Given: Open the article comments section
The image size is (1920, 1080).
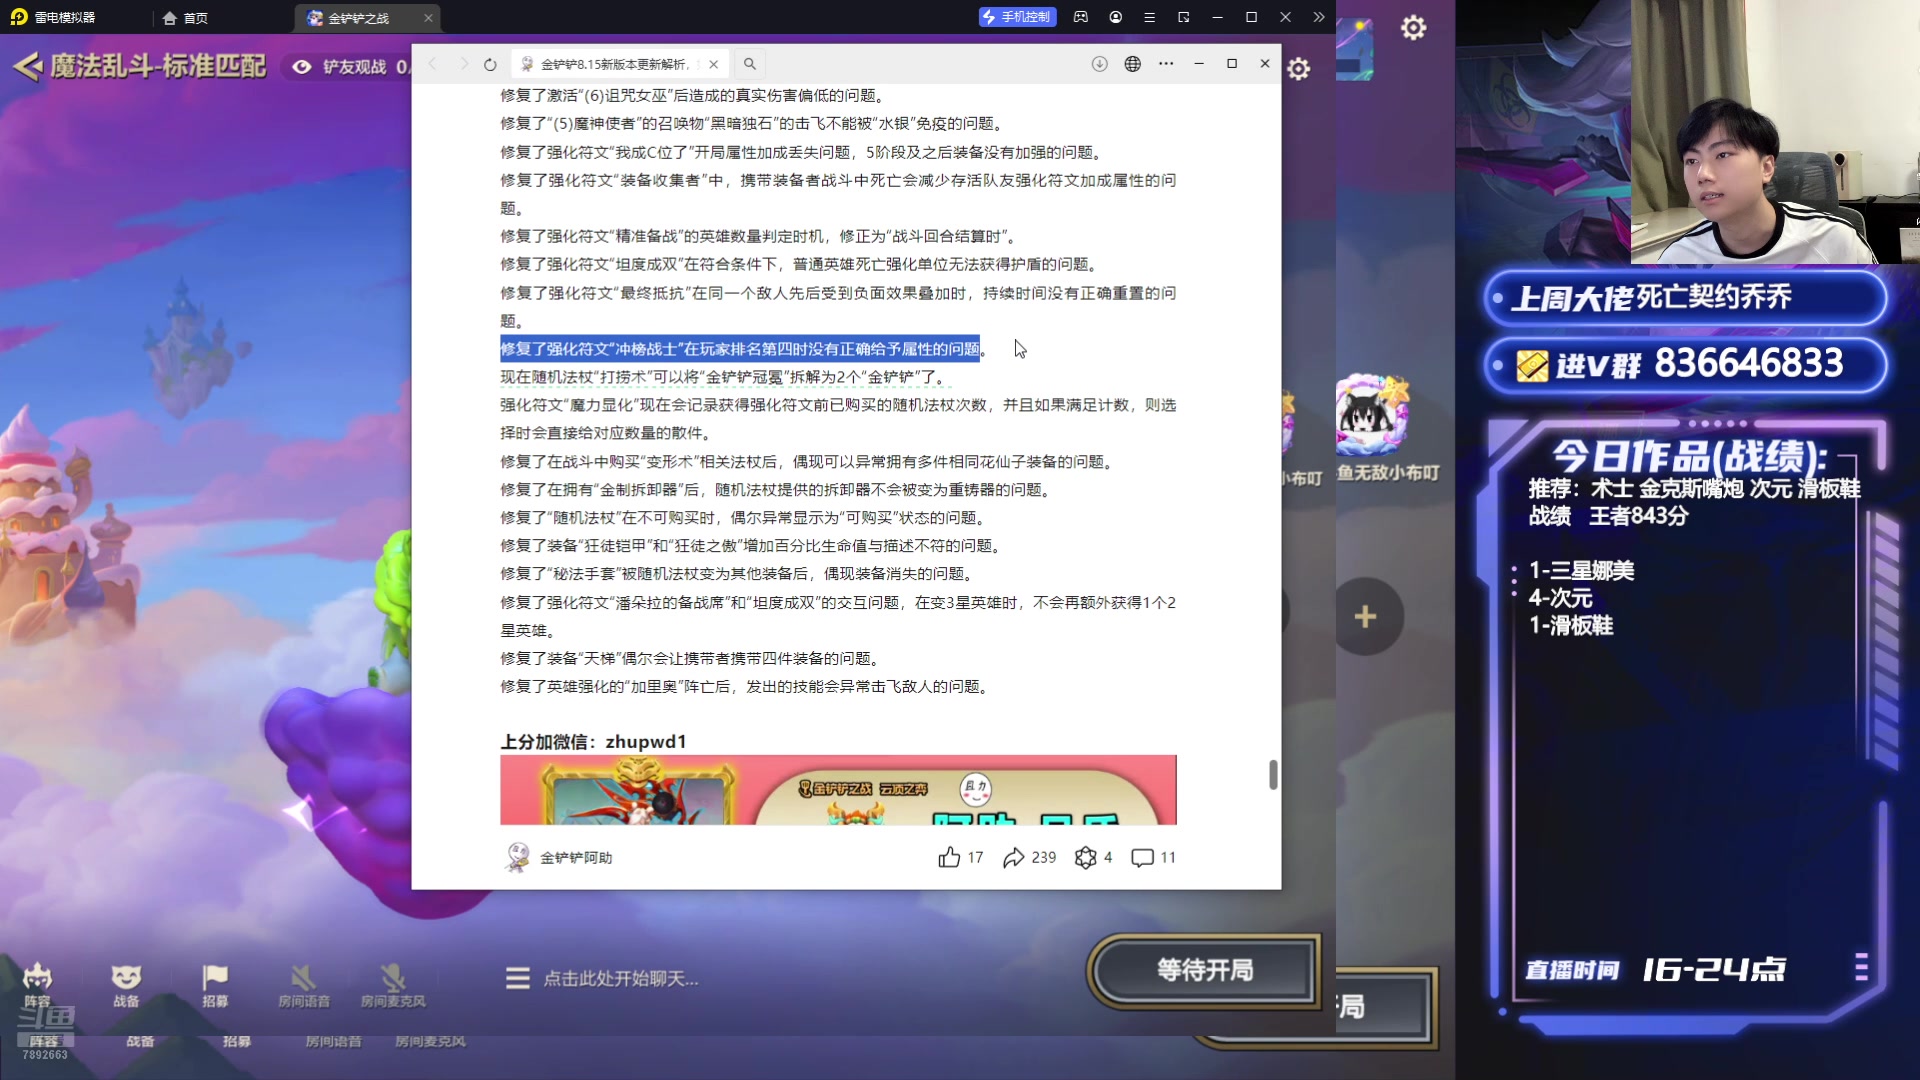Looking at the screenshot, I should pyautogui.click(x=1143, y=857).
